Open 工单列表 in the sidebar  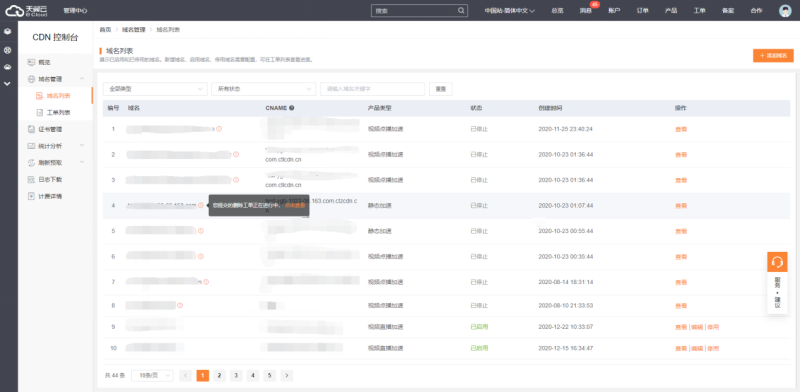[59, 112]
